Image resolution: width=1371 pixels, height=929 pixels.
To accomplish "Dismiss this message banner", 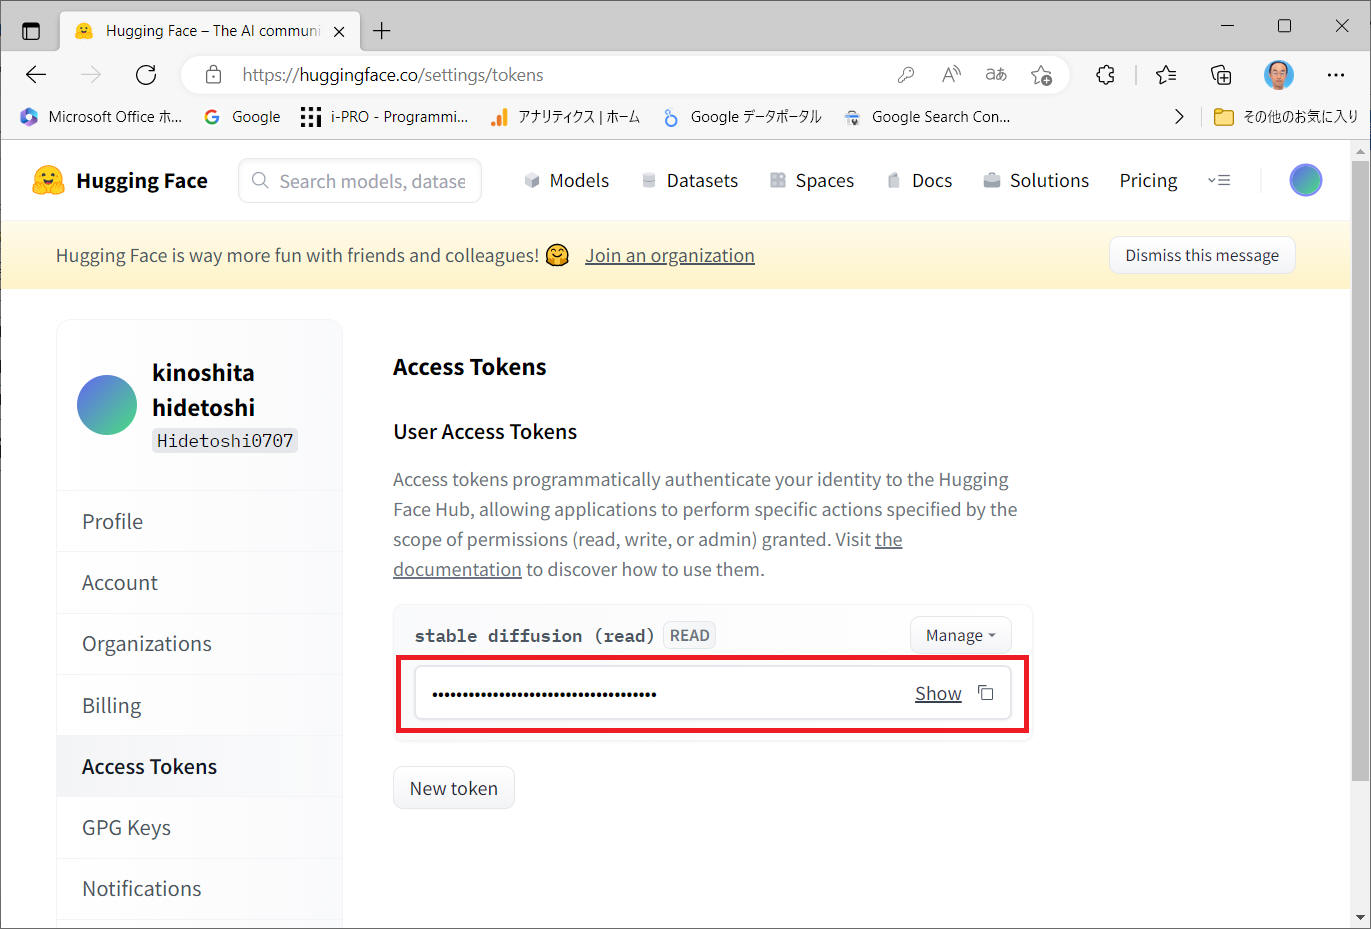I will 1202,255.
